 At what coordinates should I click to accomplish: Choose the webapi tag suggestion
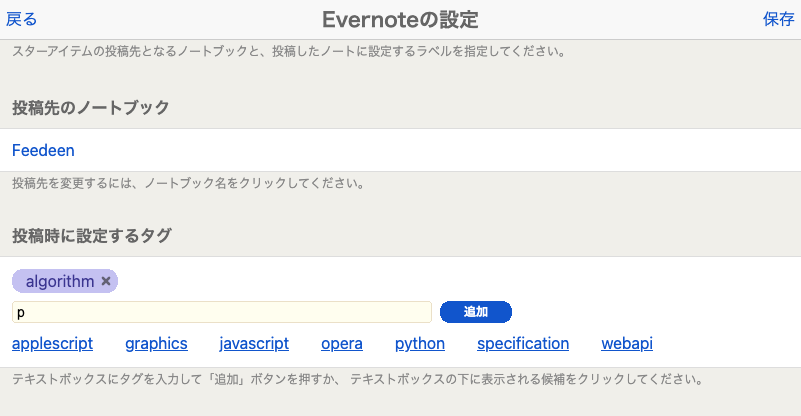click(x=627, y=343)
